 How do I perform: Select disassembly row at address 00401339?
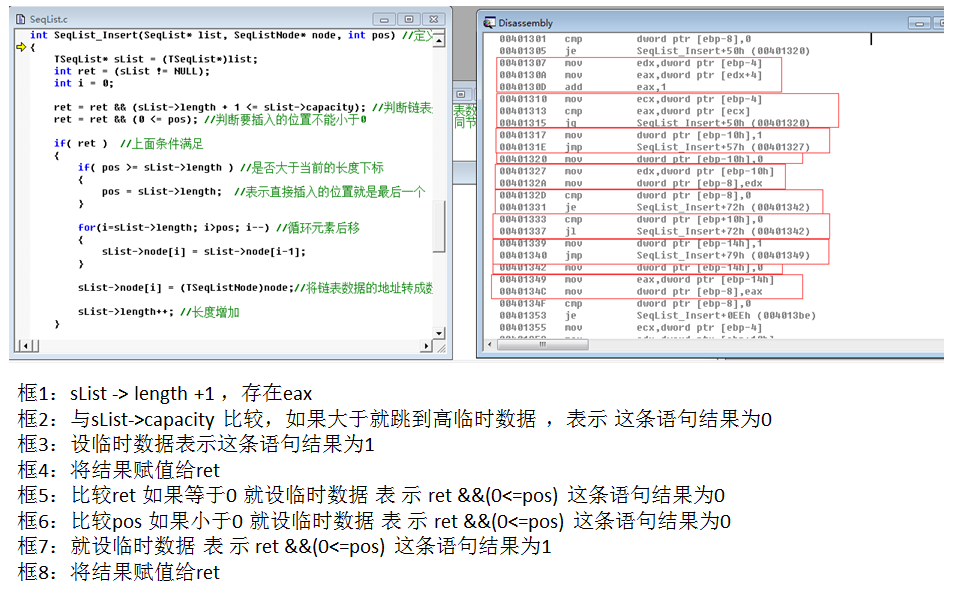[631, 243]
